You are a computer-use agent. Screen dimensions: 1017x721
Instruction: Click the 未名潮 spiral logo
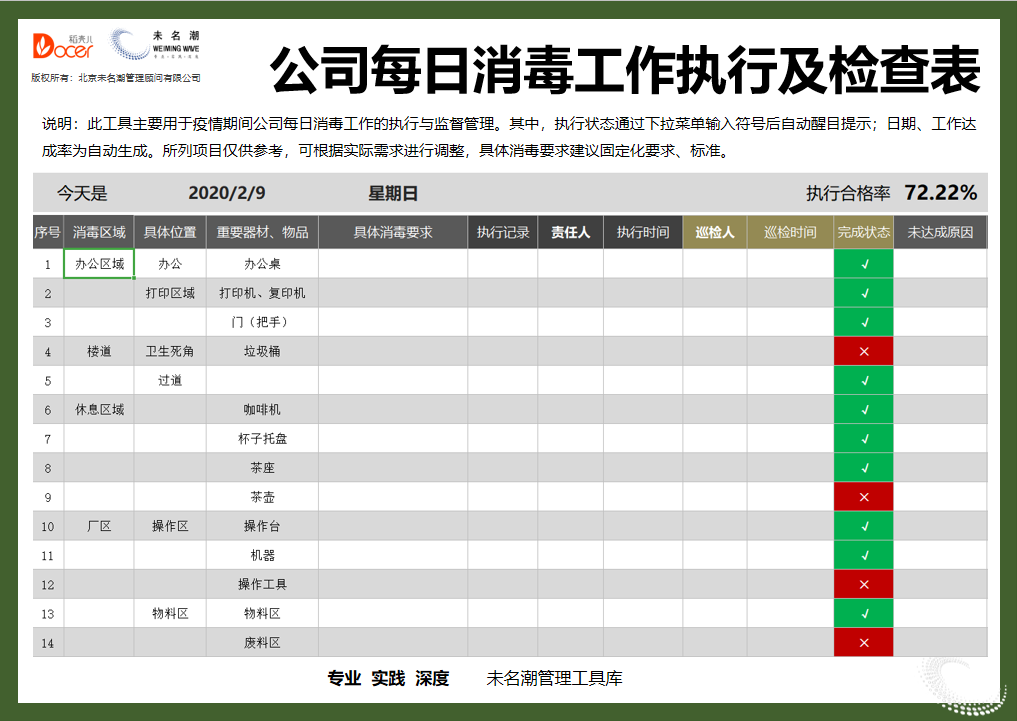127,44
